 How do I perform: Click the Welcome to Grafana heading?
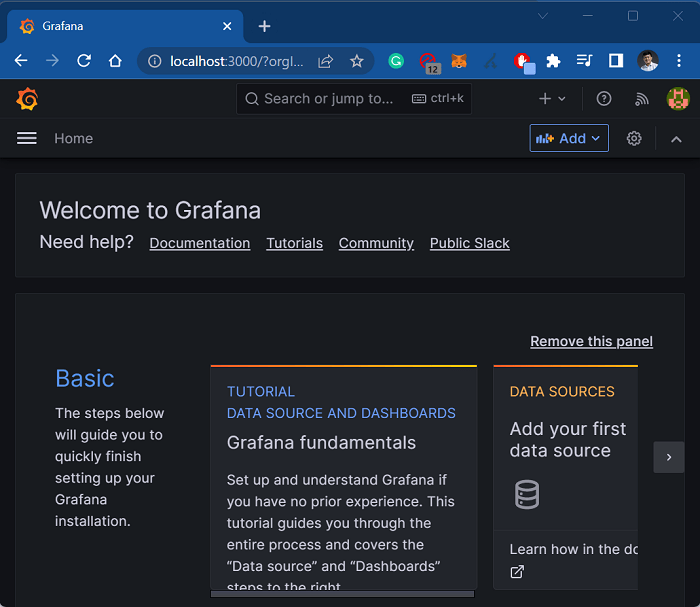tap(150, 210)
